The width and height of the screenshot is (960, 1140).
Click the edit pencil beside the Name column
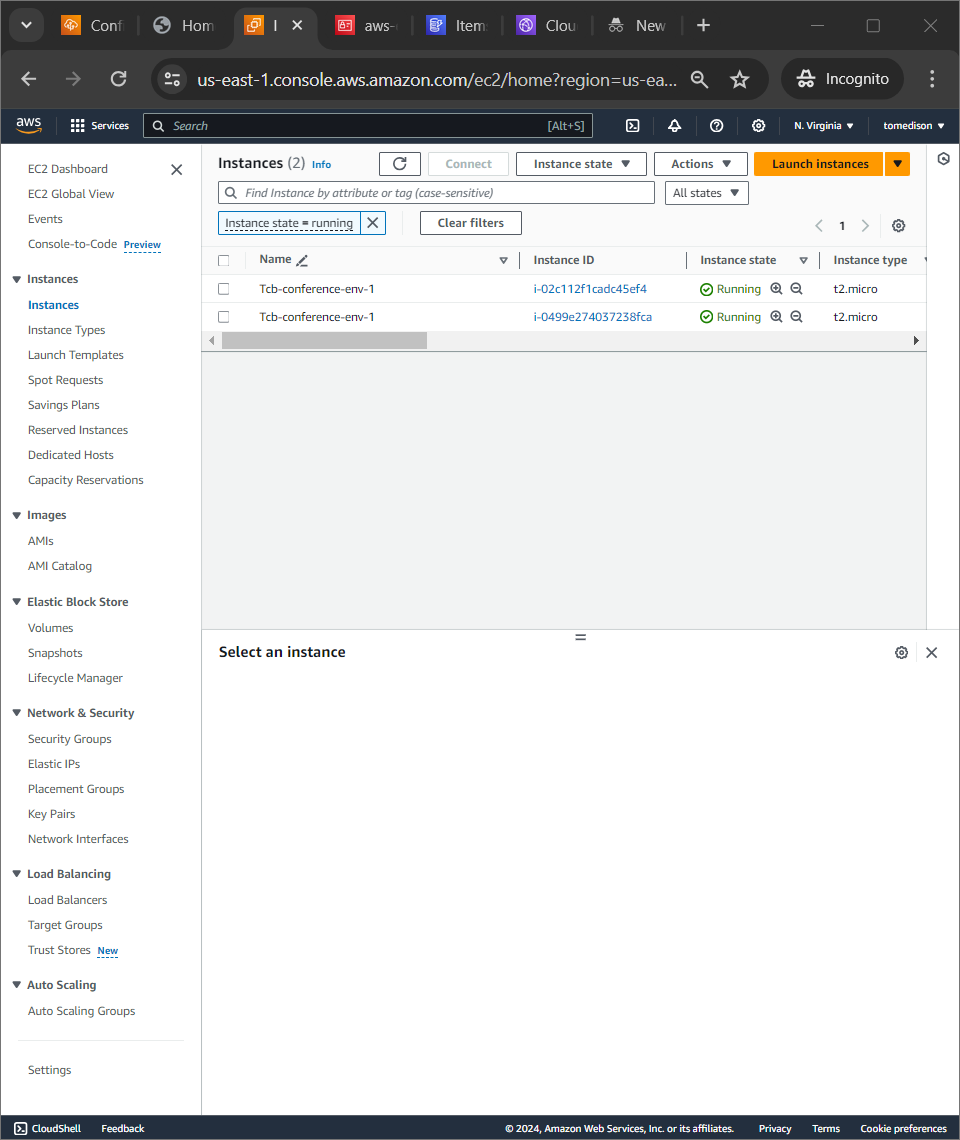click(303, 260)
